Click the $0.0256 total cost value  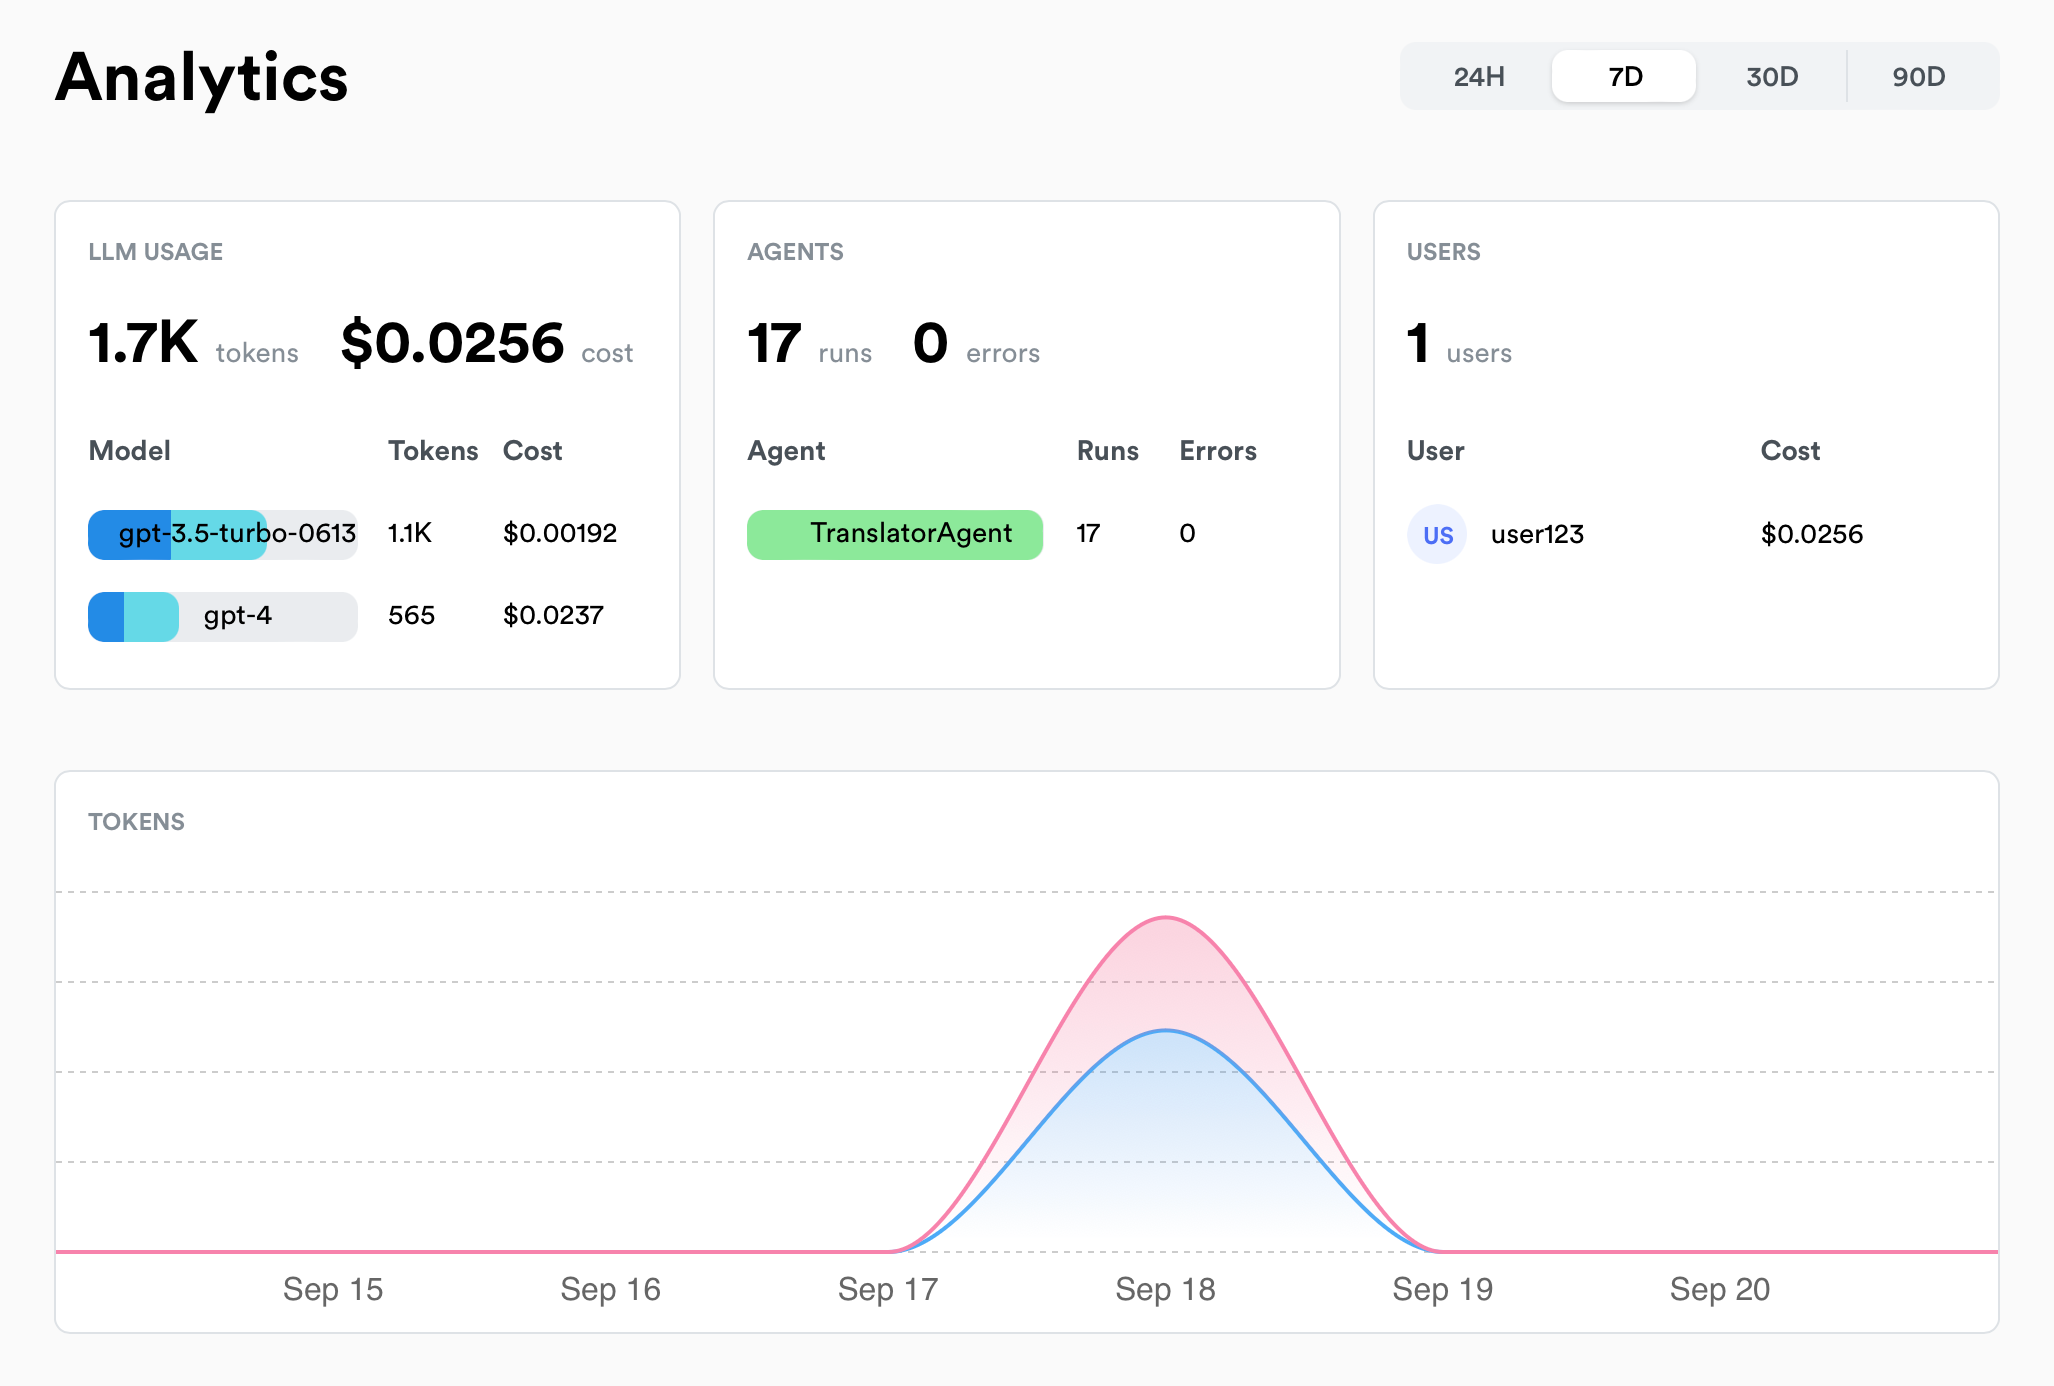452,345
